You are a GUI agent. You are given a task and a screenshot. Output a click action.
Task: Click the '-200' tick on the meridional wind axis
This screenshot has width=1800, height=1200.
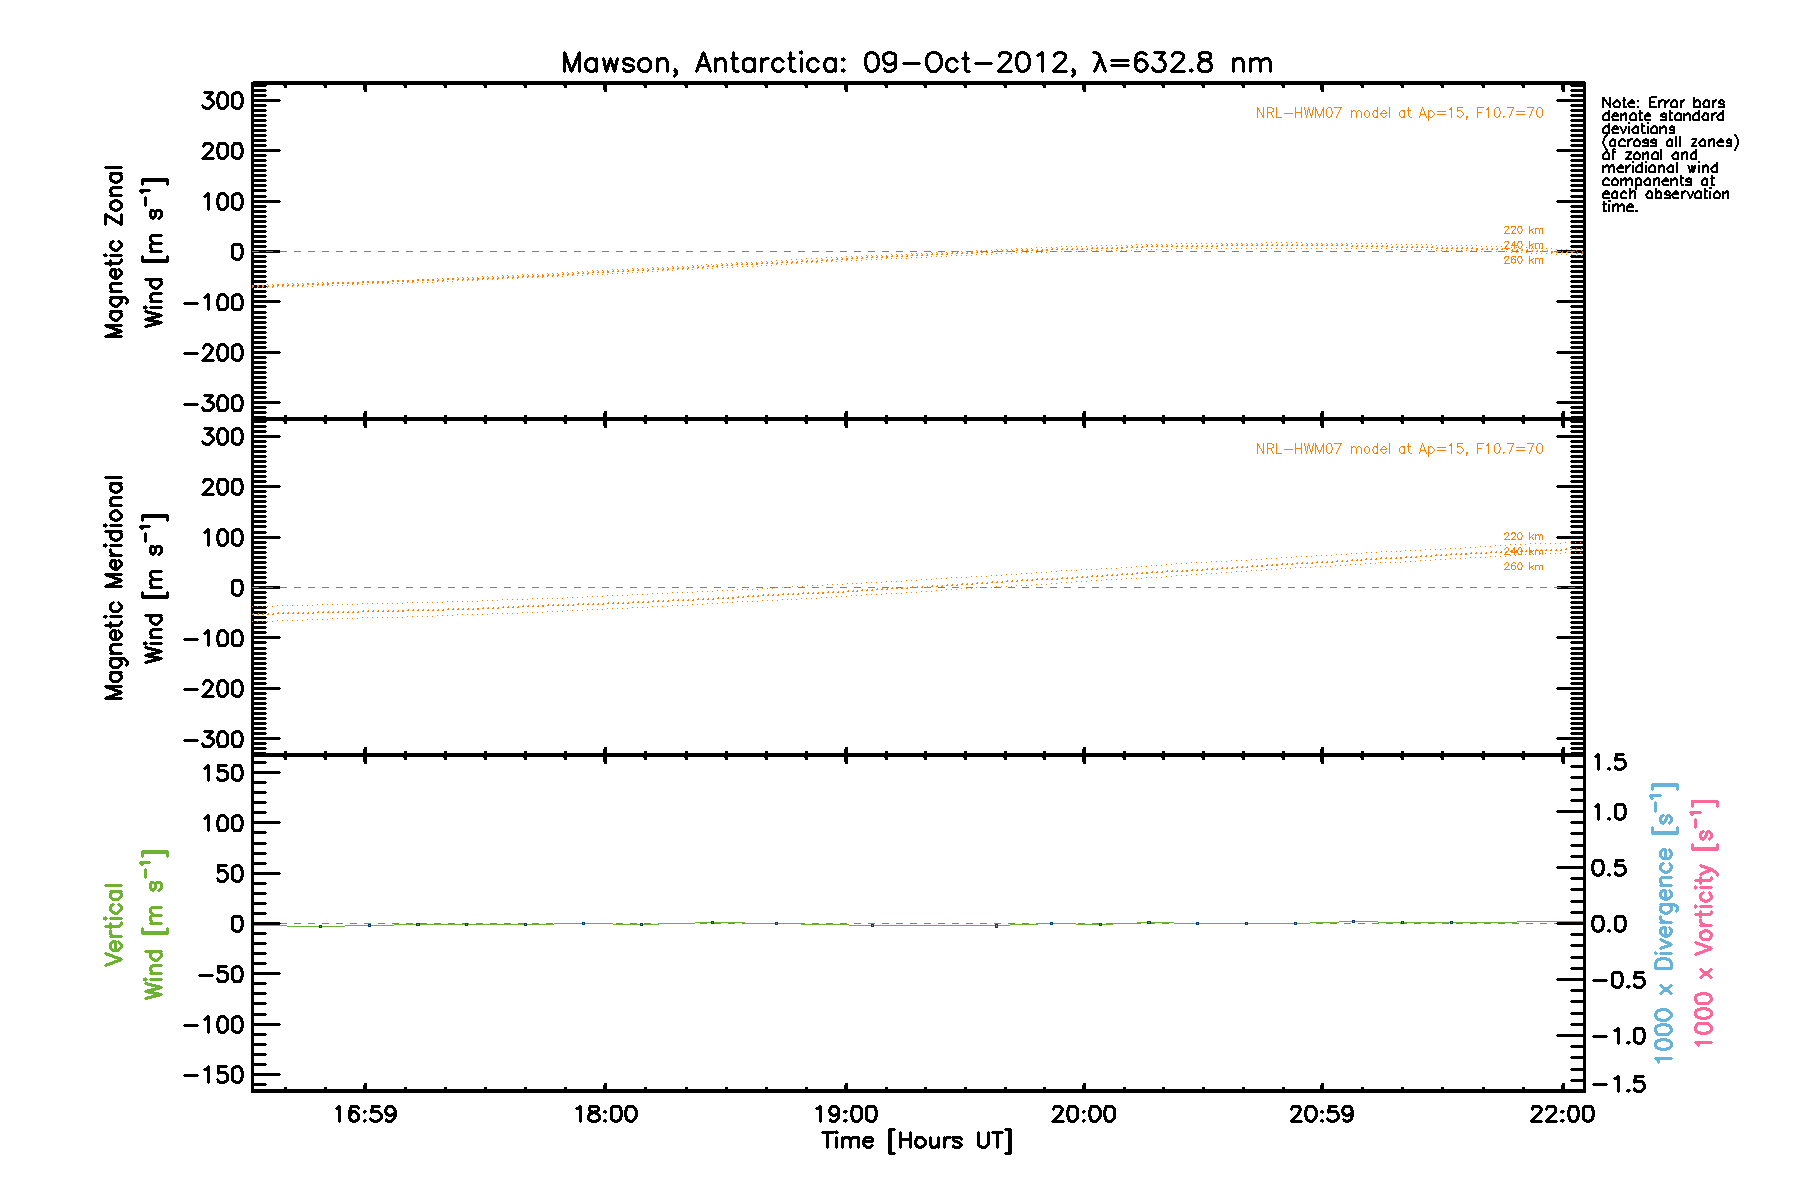[213, 689]
